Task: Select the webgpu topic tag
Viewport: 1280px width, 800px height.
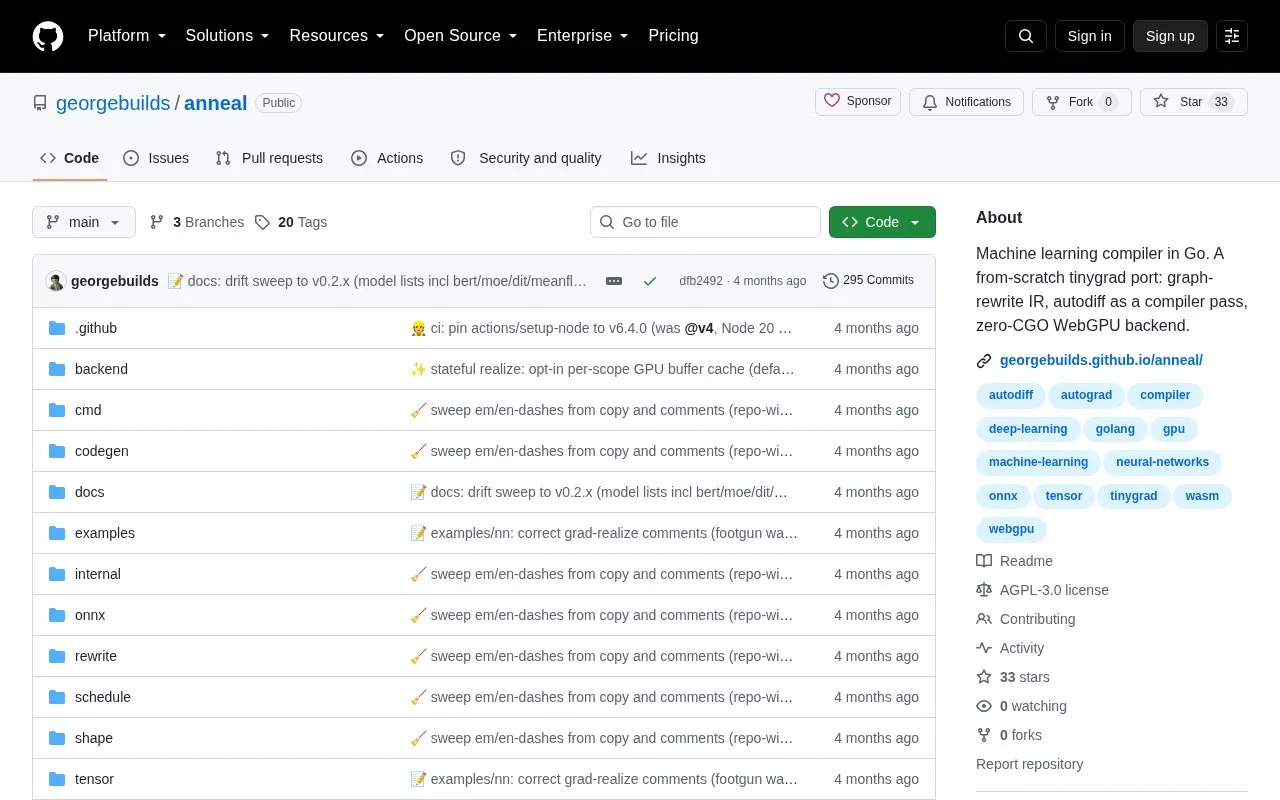Action: [x=1011, y=529]
